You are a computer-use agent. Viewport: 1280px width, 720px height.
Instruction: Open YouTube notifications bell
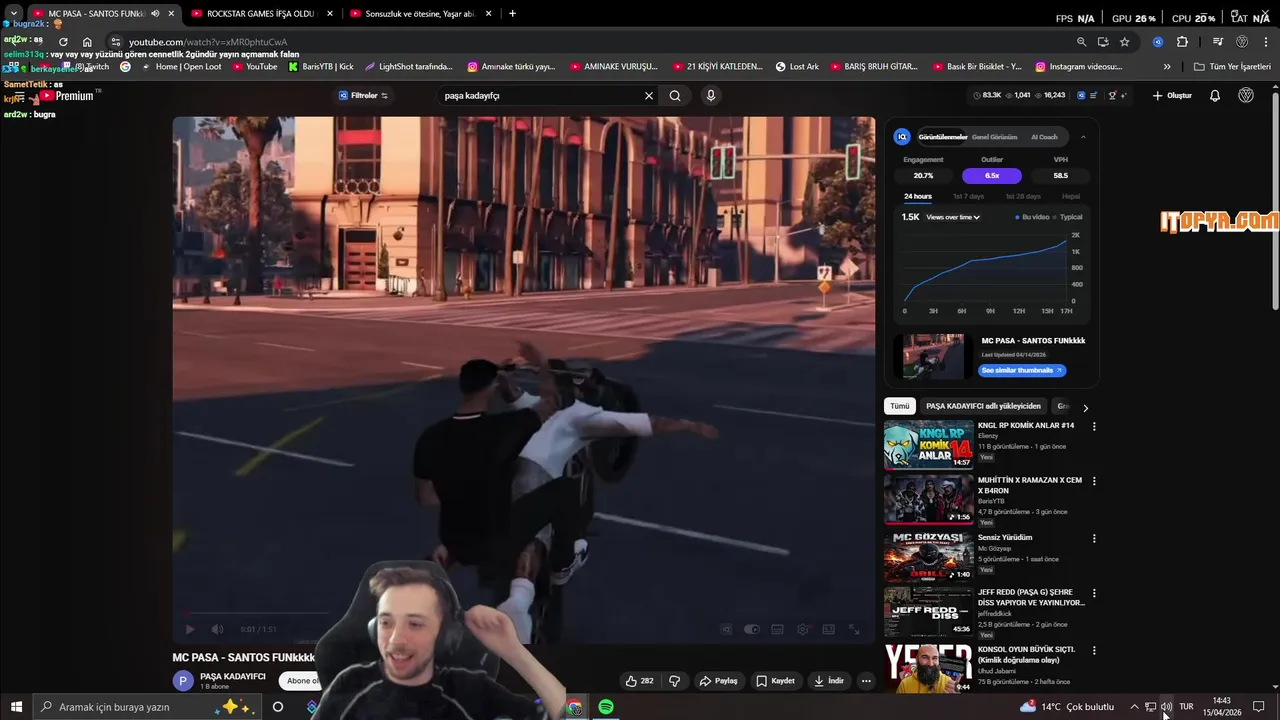(1215, 96)
